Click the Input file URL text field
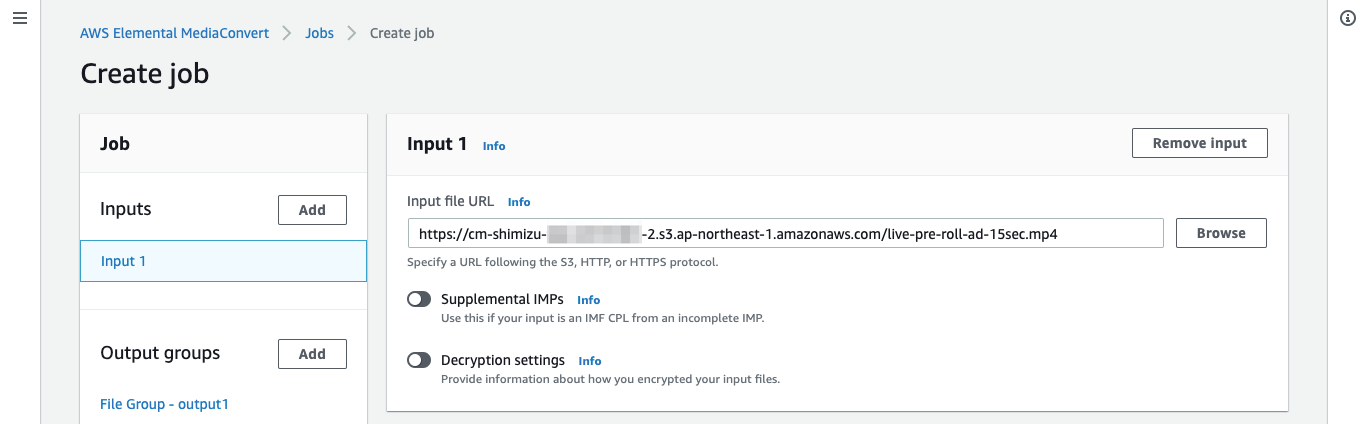The width and height of the screenshot is (1368, 424). pos(785,233)
